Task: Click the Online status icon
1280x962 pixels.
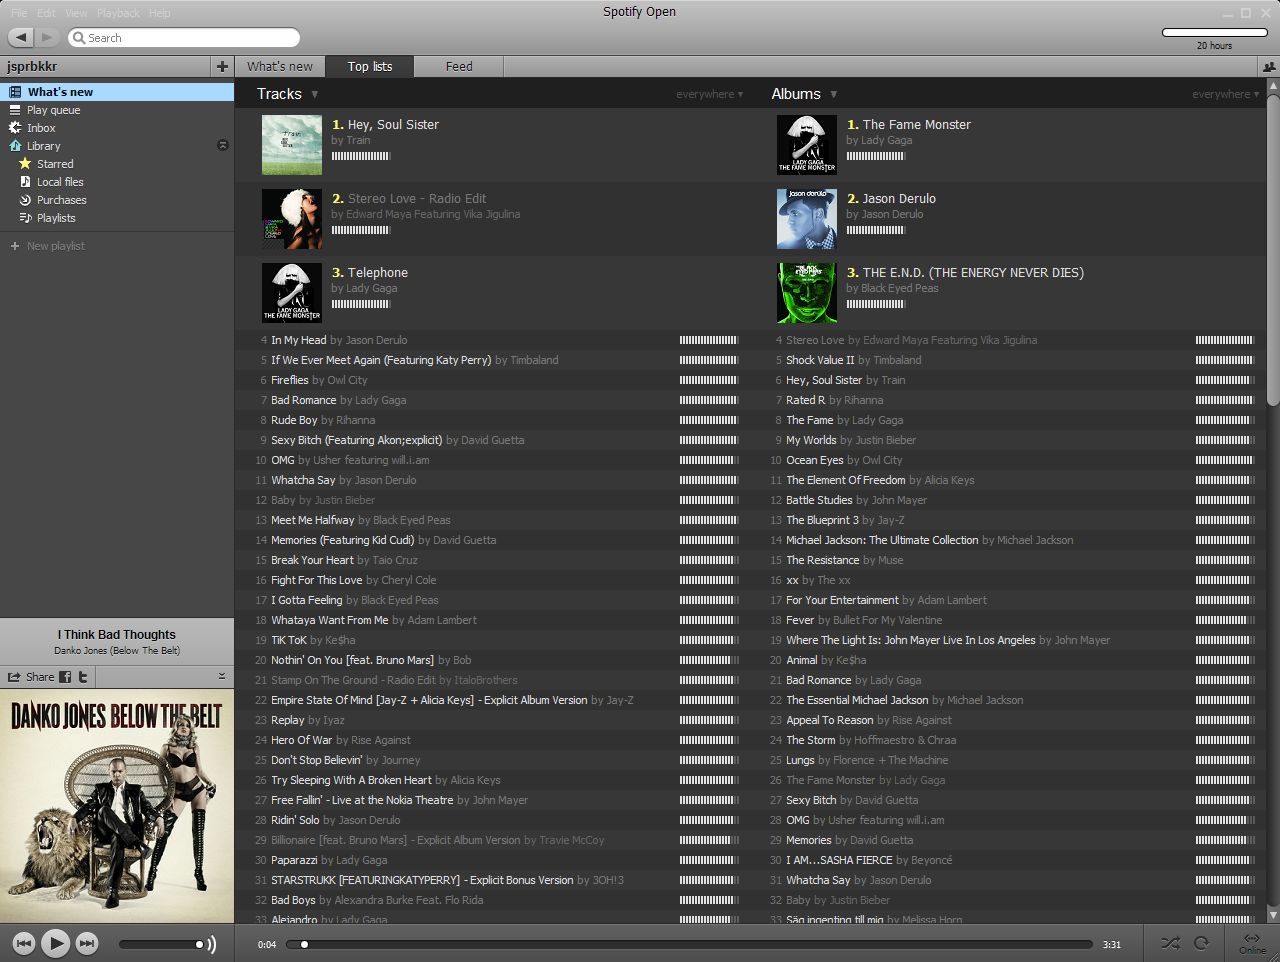Action: click(1252, 943)
